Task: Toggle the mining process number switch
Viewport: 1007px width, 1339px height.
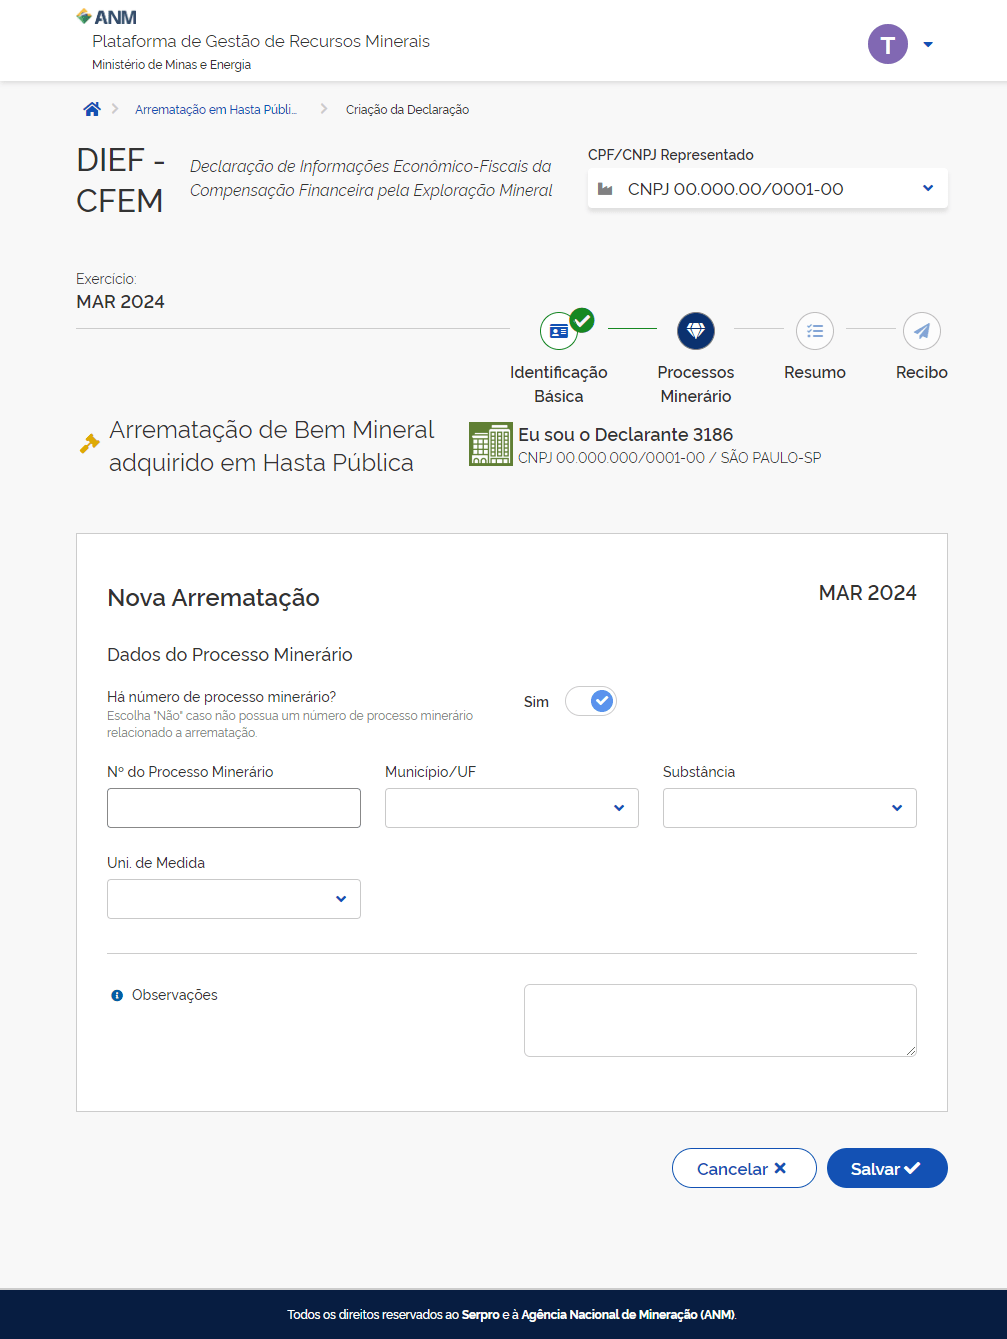Action: tap(591, 702)
